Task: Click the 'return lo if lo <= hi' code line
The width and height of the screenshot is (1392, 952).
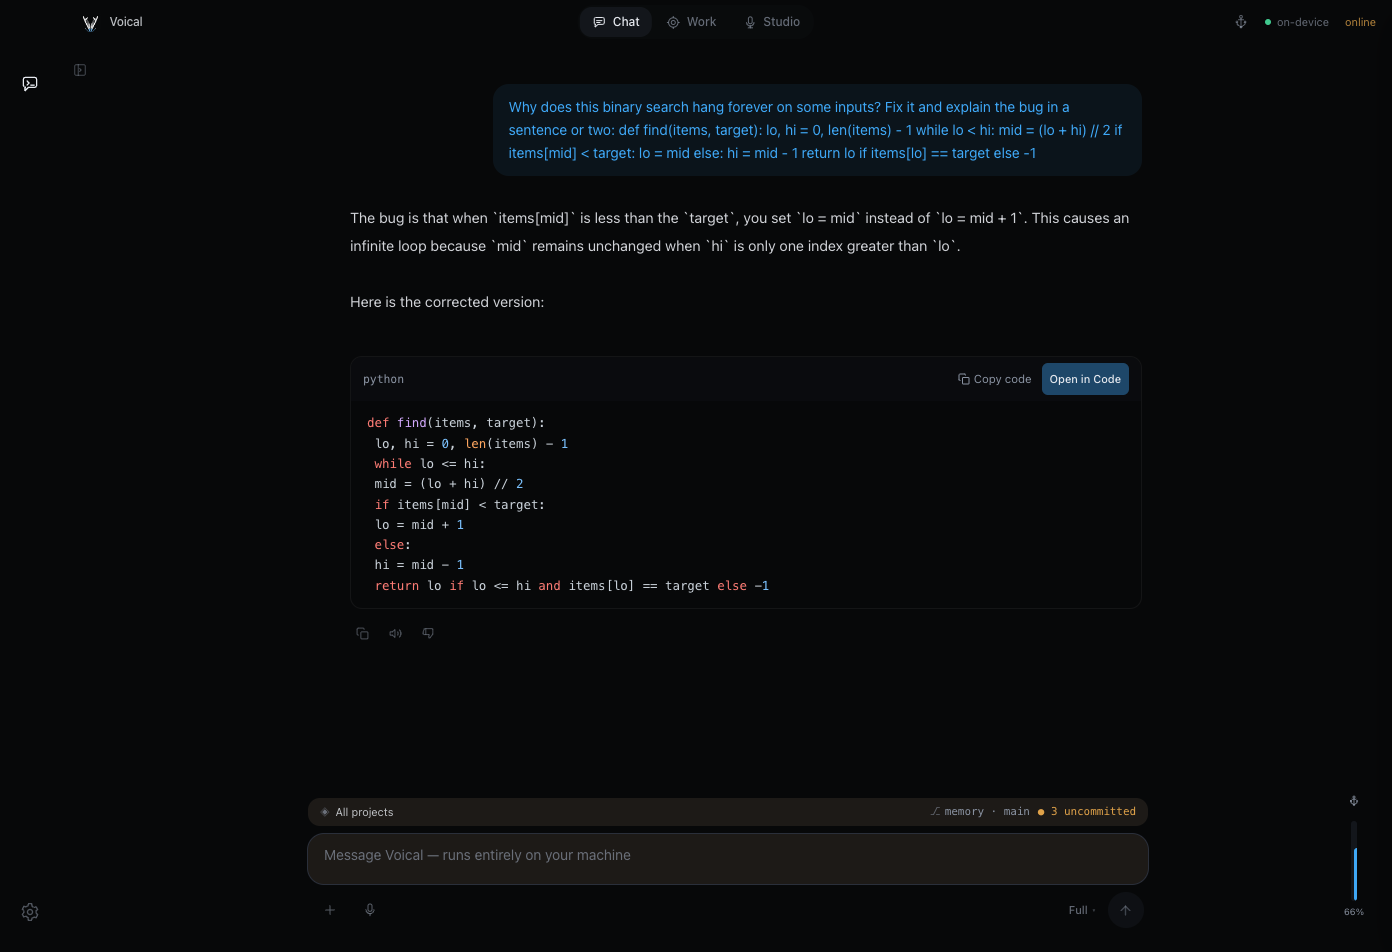Action: click(x=572, y=586)
